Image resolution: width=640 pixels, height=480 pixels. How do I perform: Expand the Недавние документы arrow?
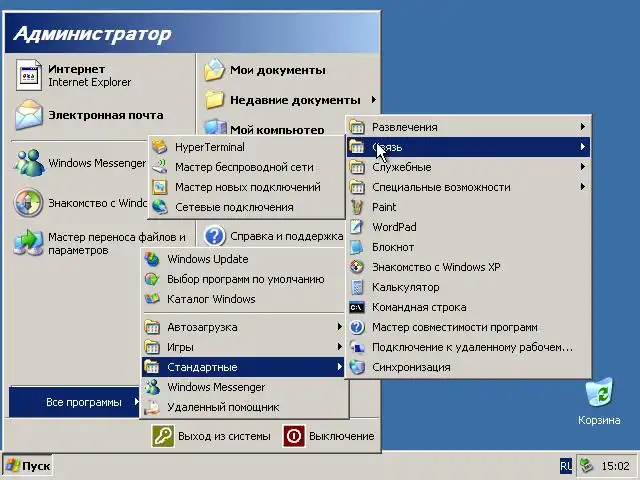(x=373, y=100)
